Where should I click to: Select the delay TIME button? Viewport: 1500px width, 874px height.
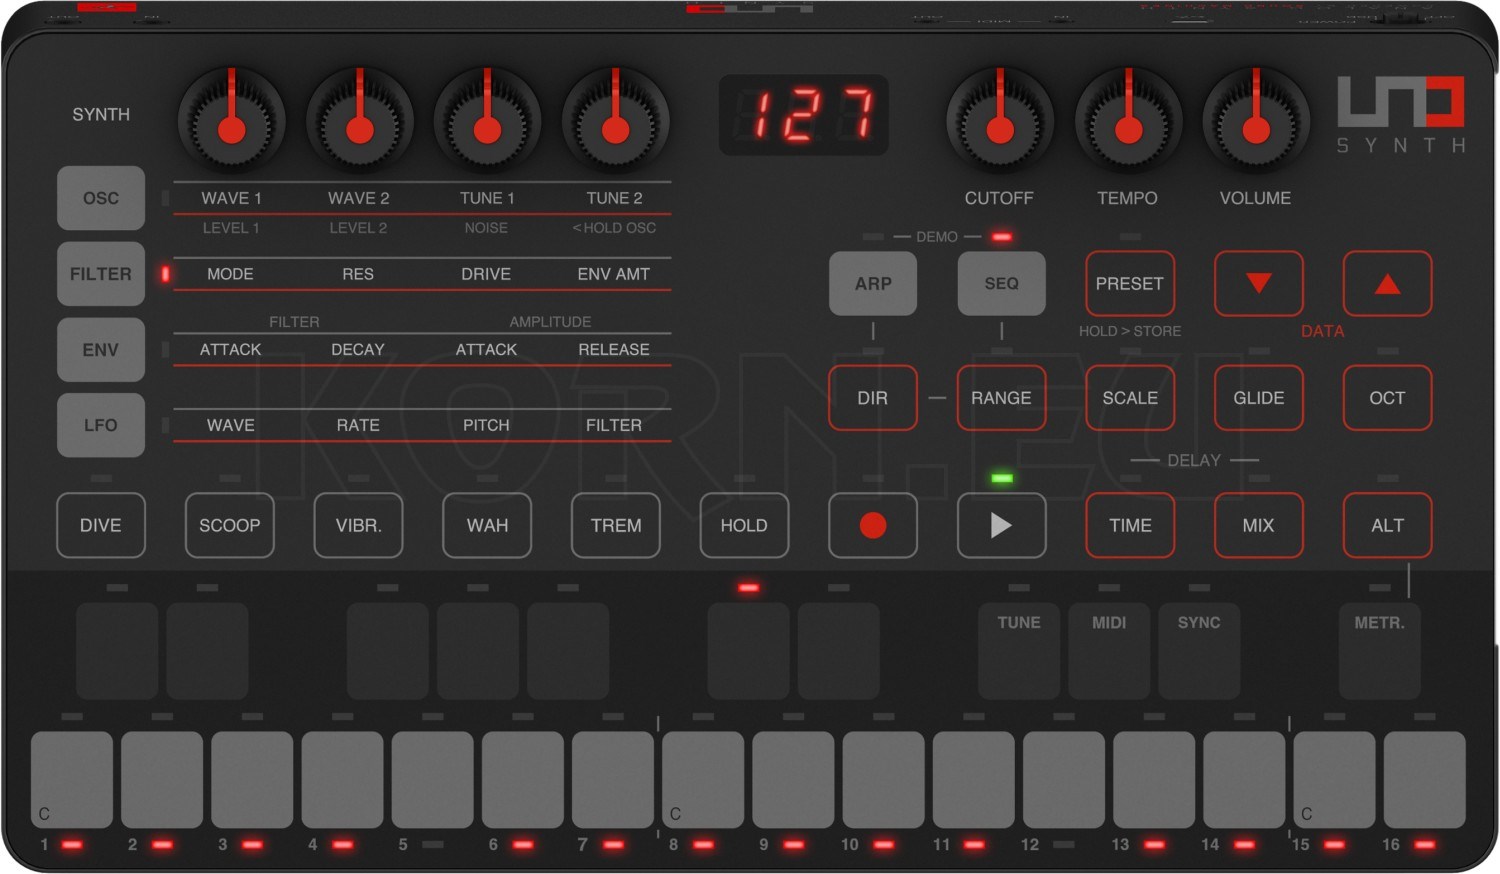[1130, 525]
